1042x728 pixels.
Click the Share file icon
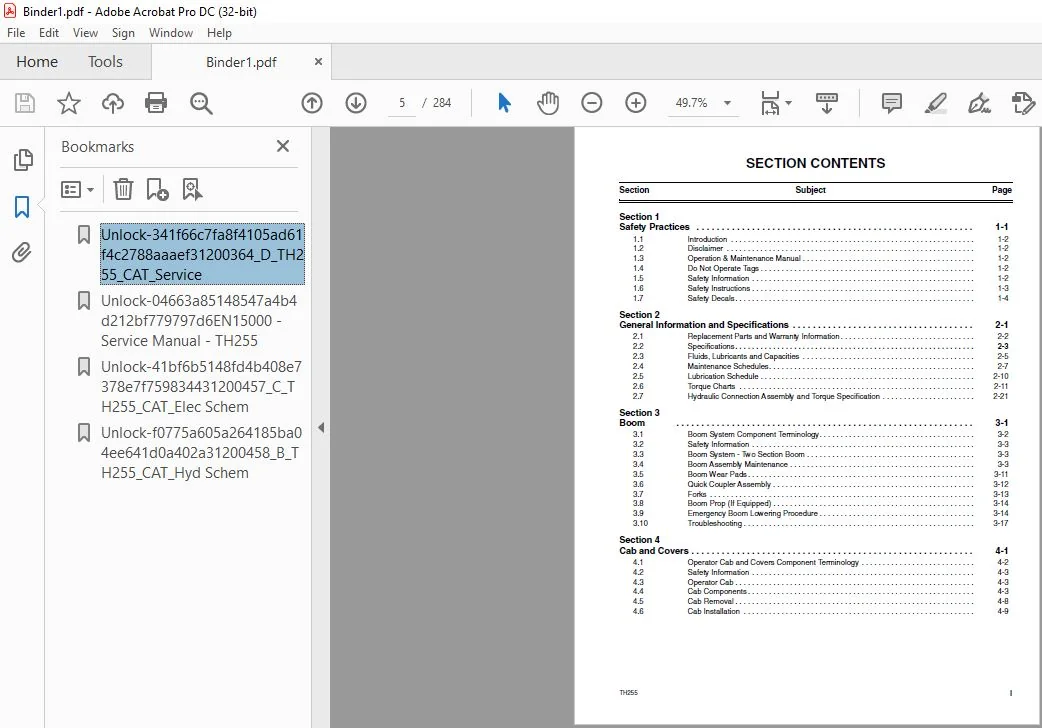point(1023,103)
